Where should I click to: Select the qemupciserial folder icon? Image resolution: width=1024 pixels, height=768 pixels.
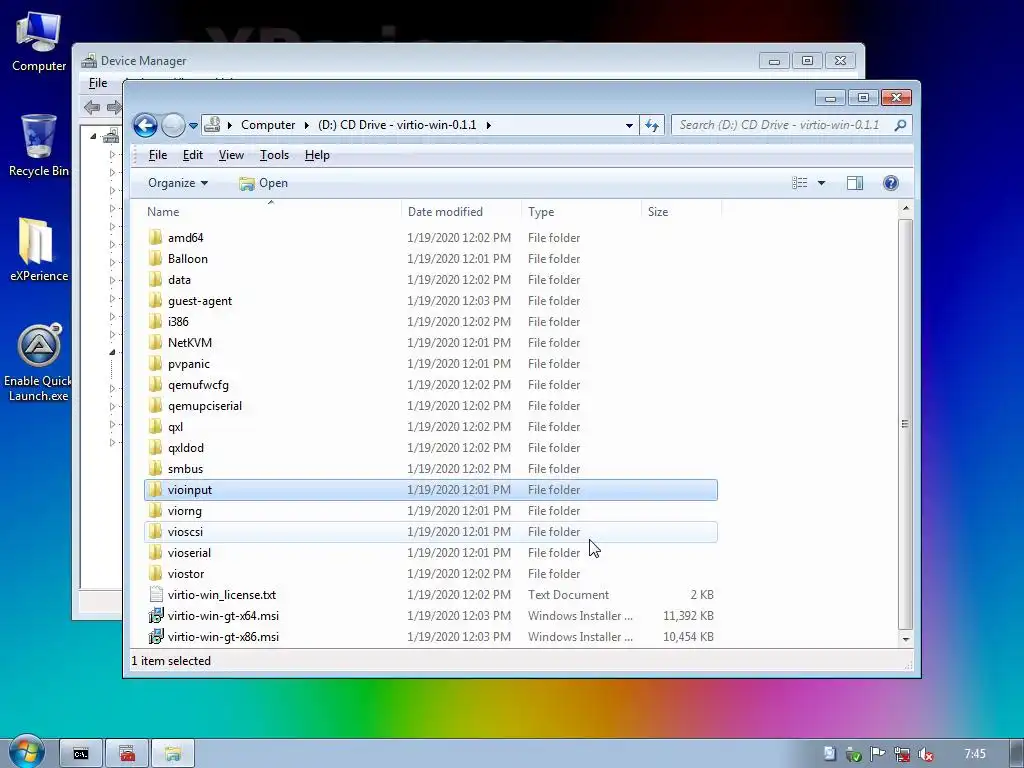point(155,406)
